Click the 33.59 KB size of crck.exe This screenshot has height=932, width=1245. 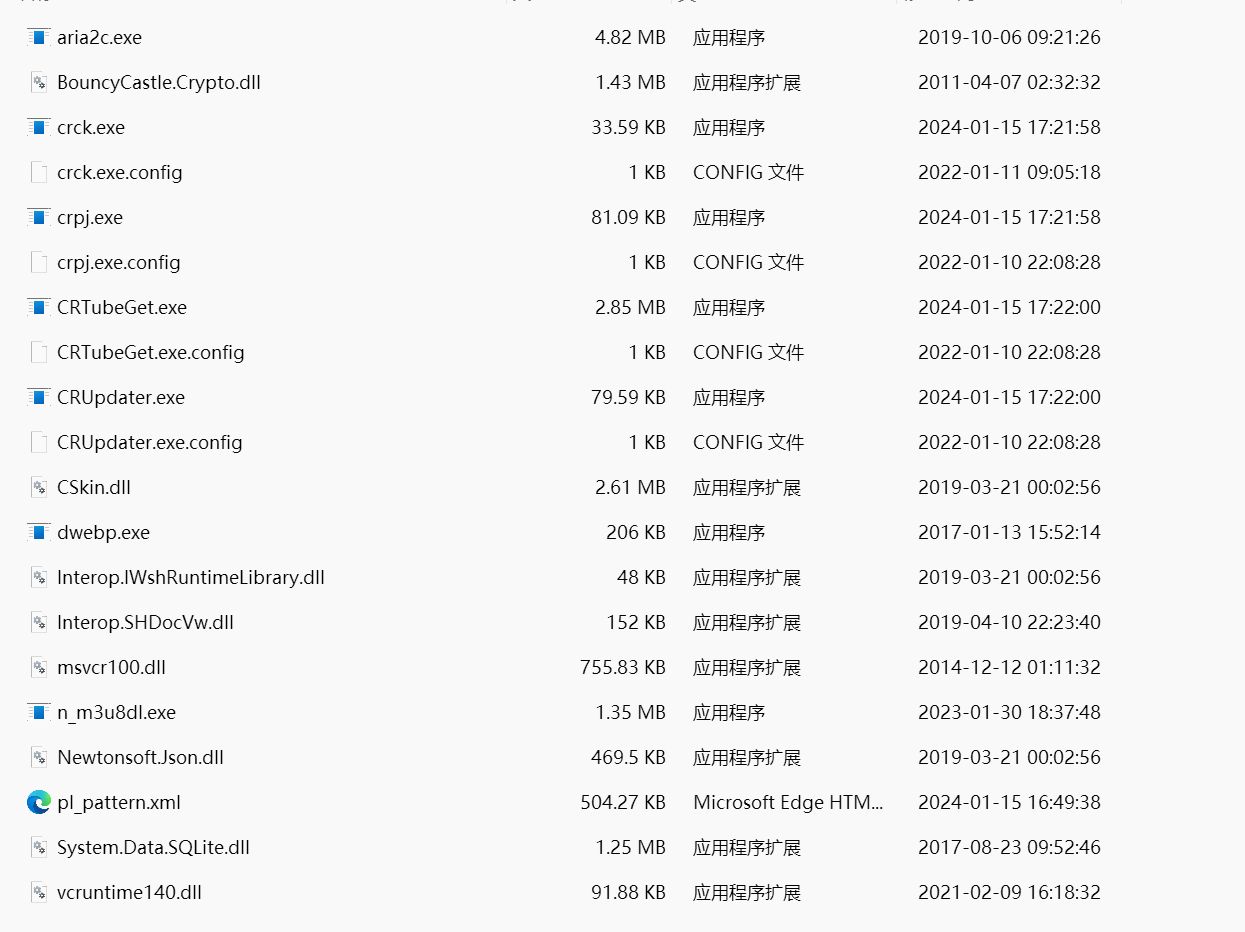(628, 128)
